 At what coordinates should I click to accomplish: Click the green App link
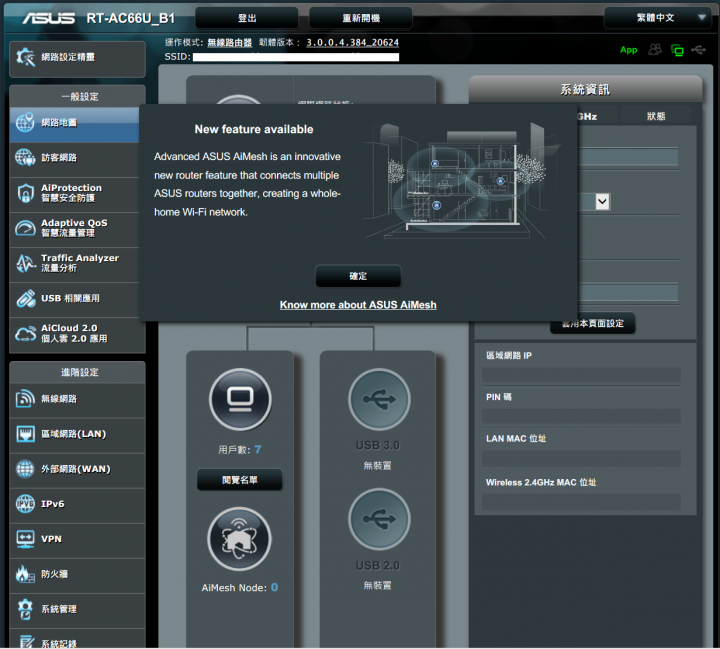coord(628,50)
